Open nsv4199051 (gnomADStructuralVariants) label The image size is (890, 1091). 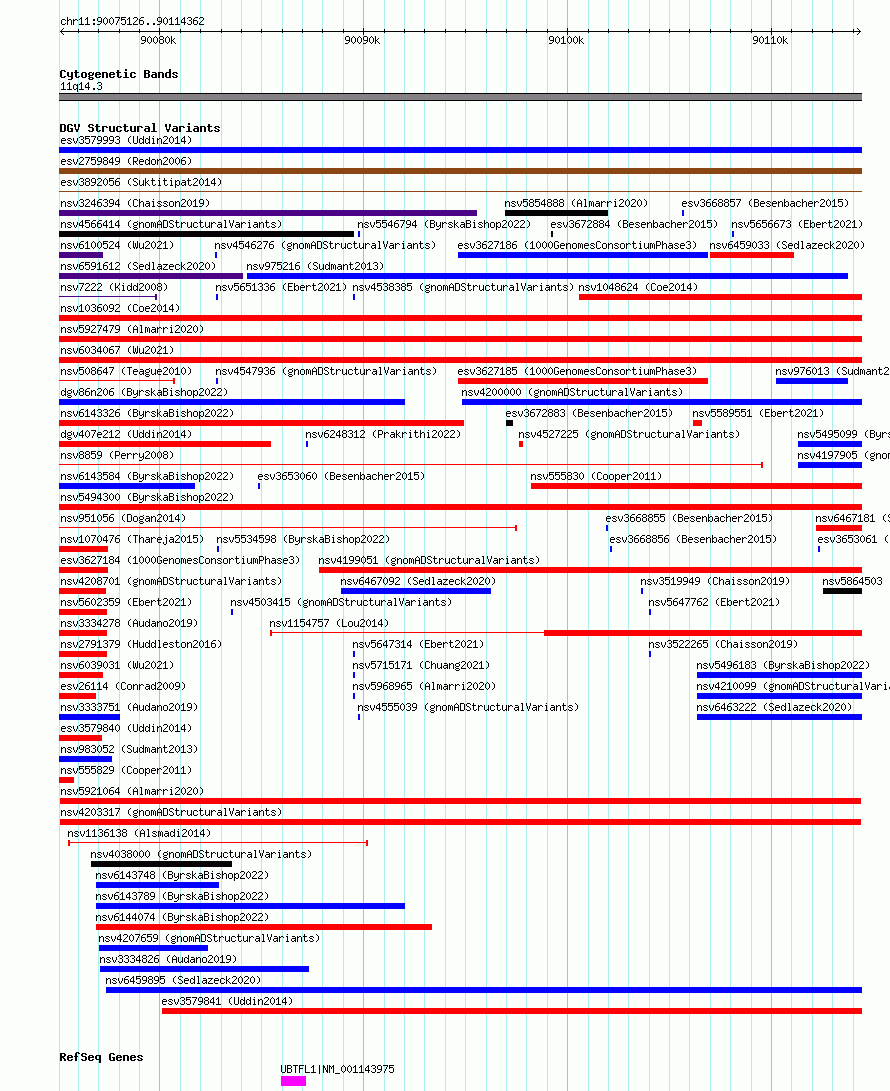(x=429, y=559)
